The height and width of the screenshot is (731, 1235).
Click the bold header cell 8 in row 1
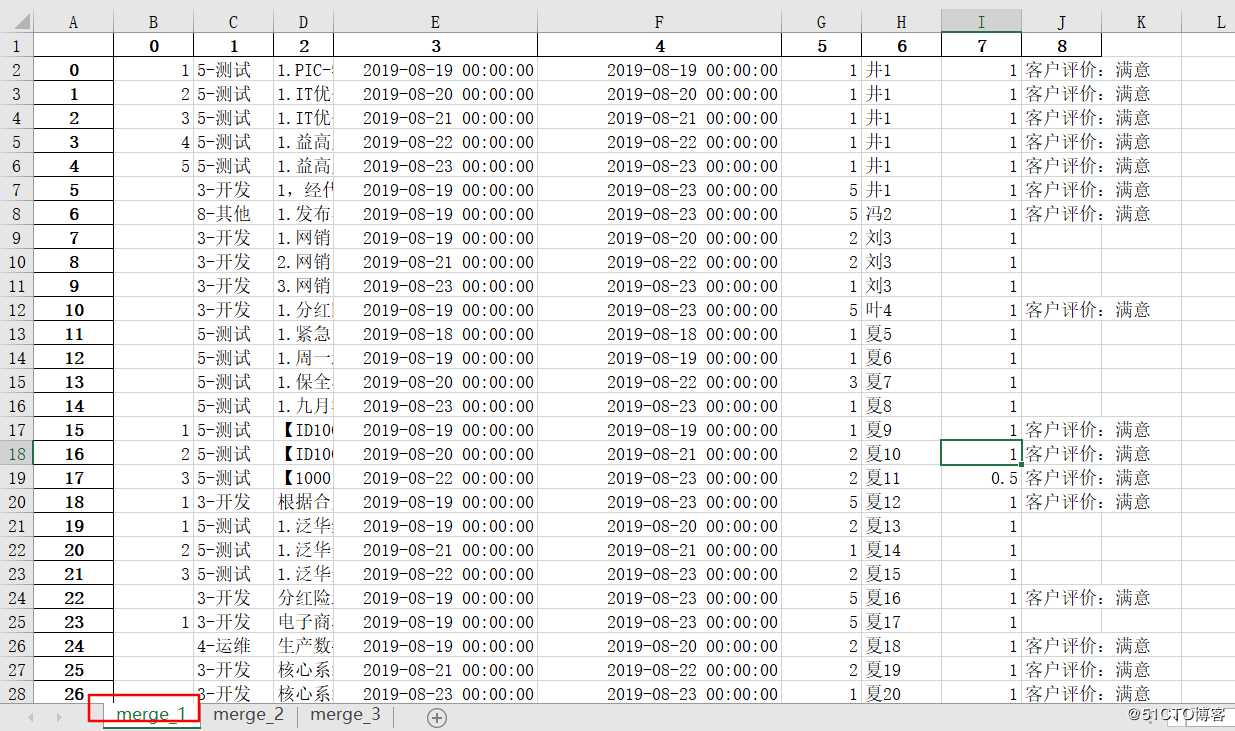click(1062, 46)
